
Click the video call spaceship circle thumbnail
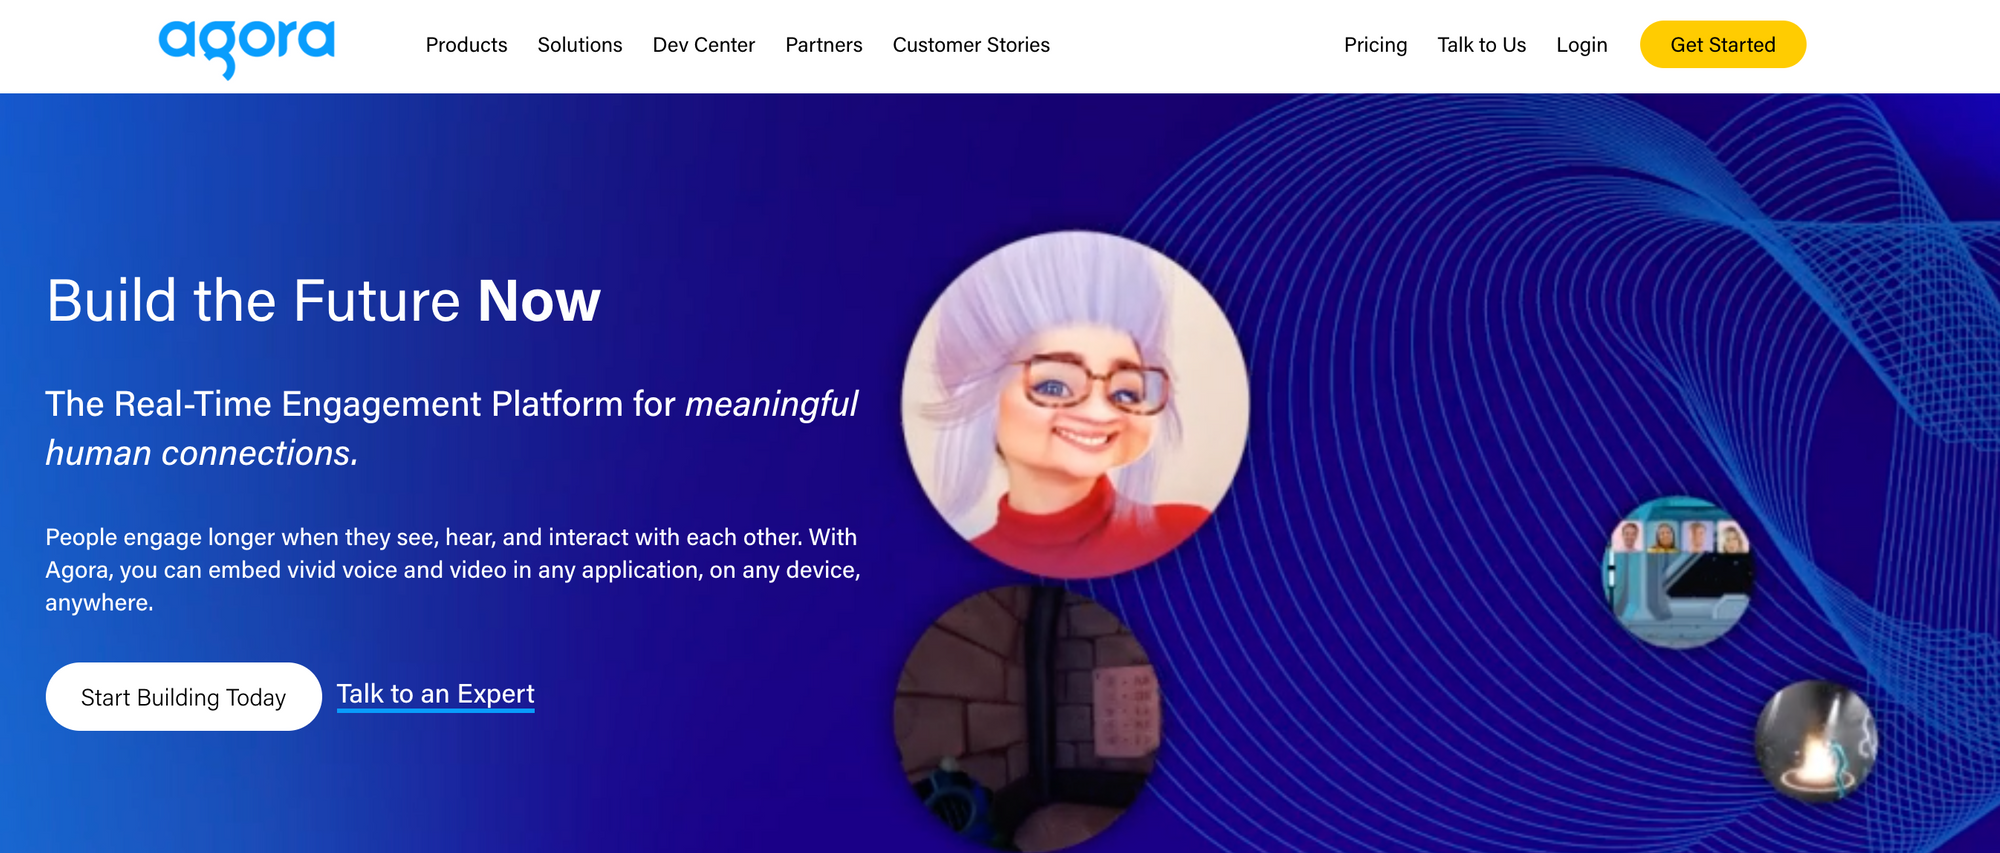click(1677, 572)
